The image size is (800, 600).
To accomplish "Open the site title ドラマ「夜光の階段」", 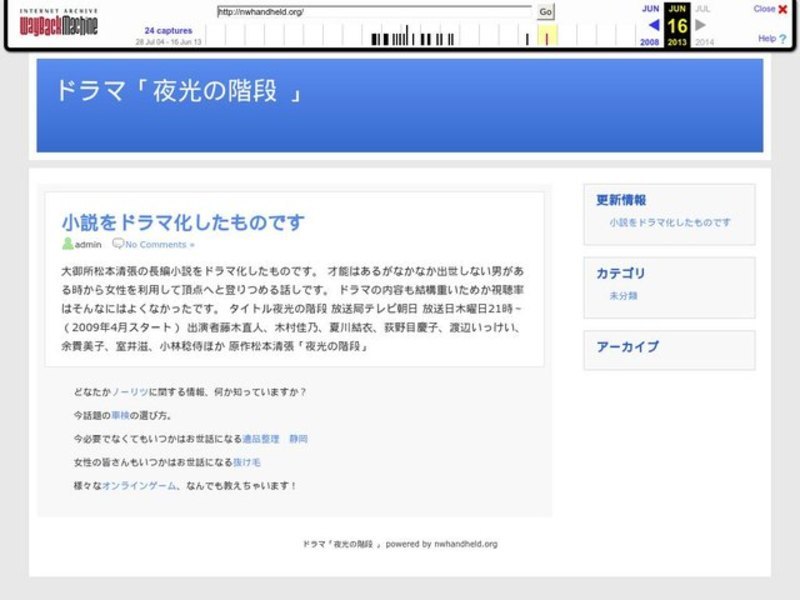I will (x=179, y=91).
